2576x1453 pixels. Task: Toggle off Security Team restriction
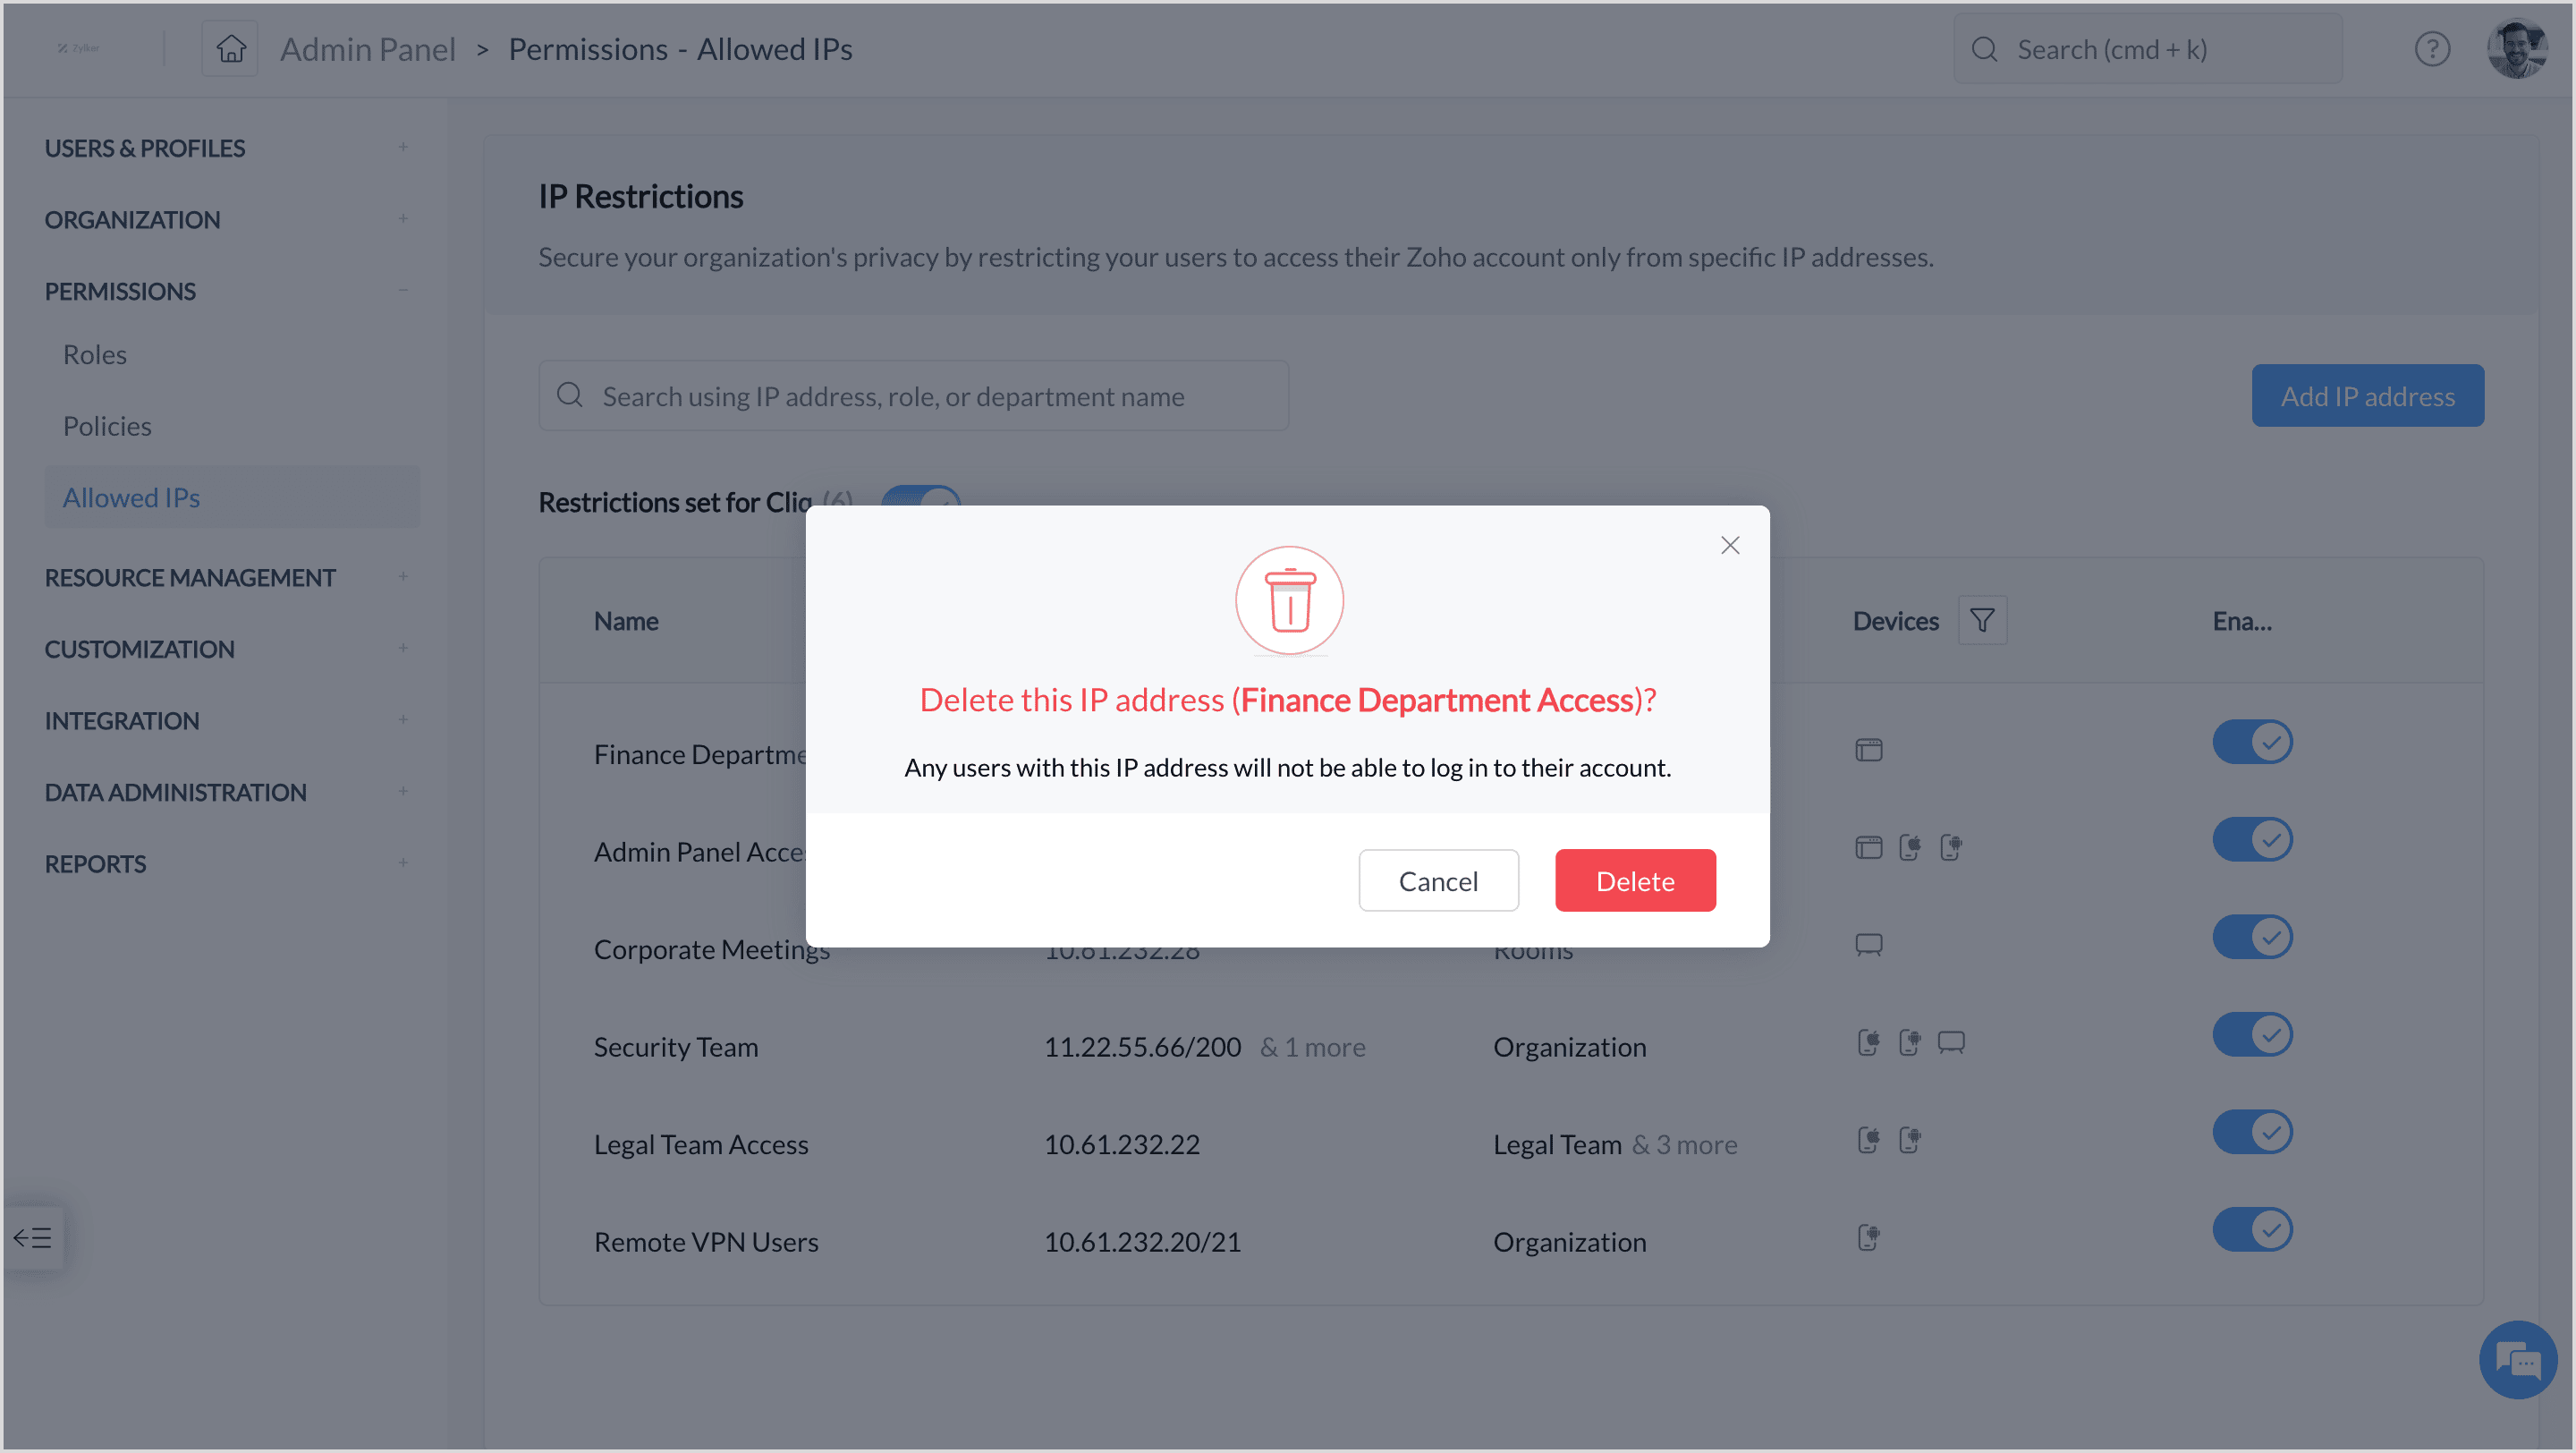point(2251,1034)
